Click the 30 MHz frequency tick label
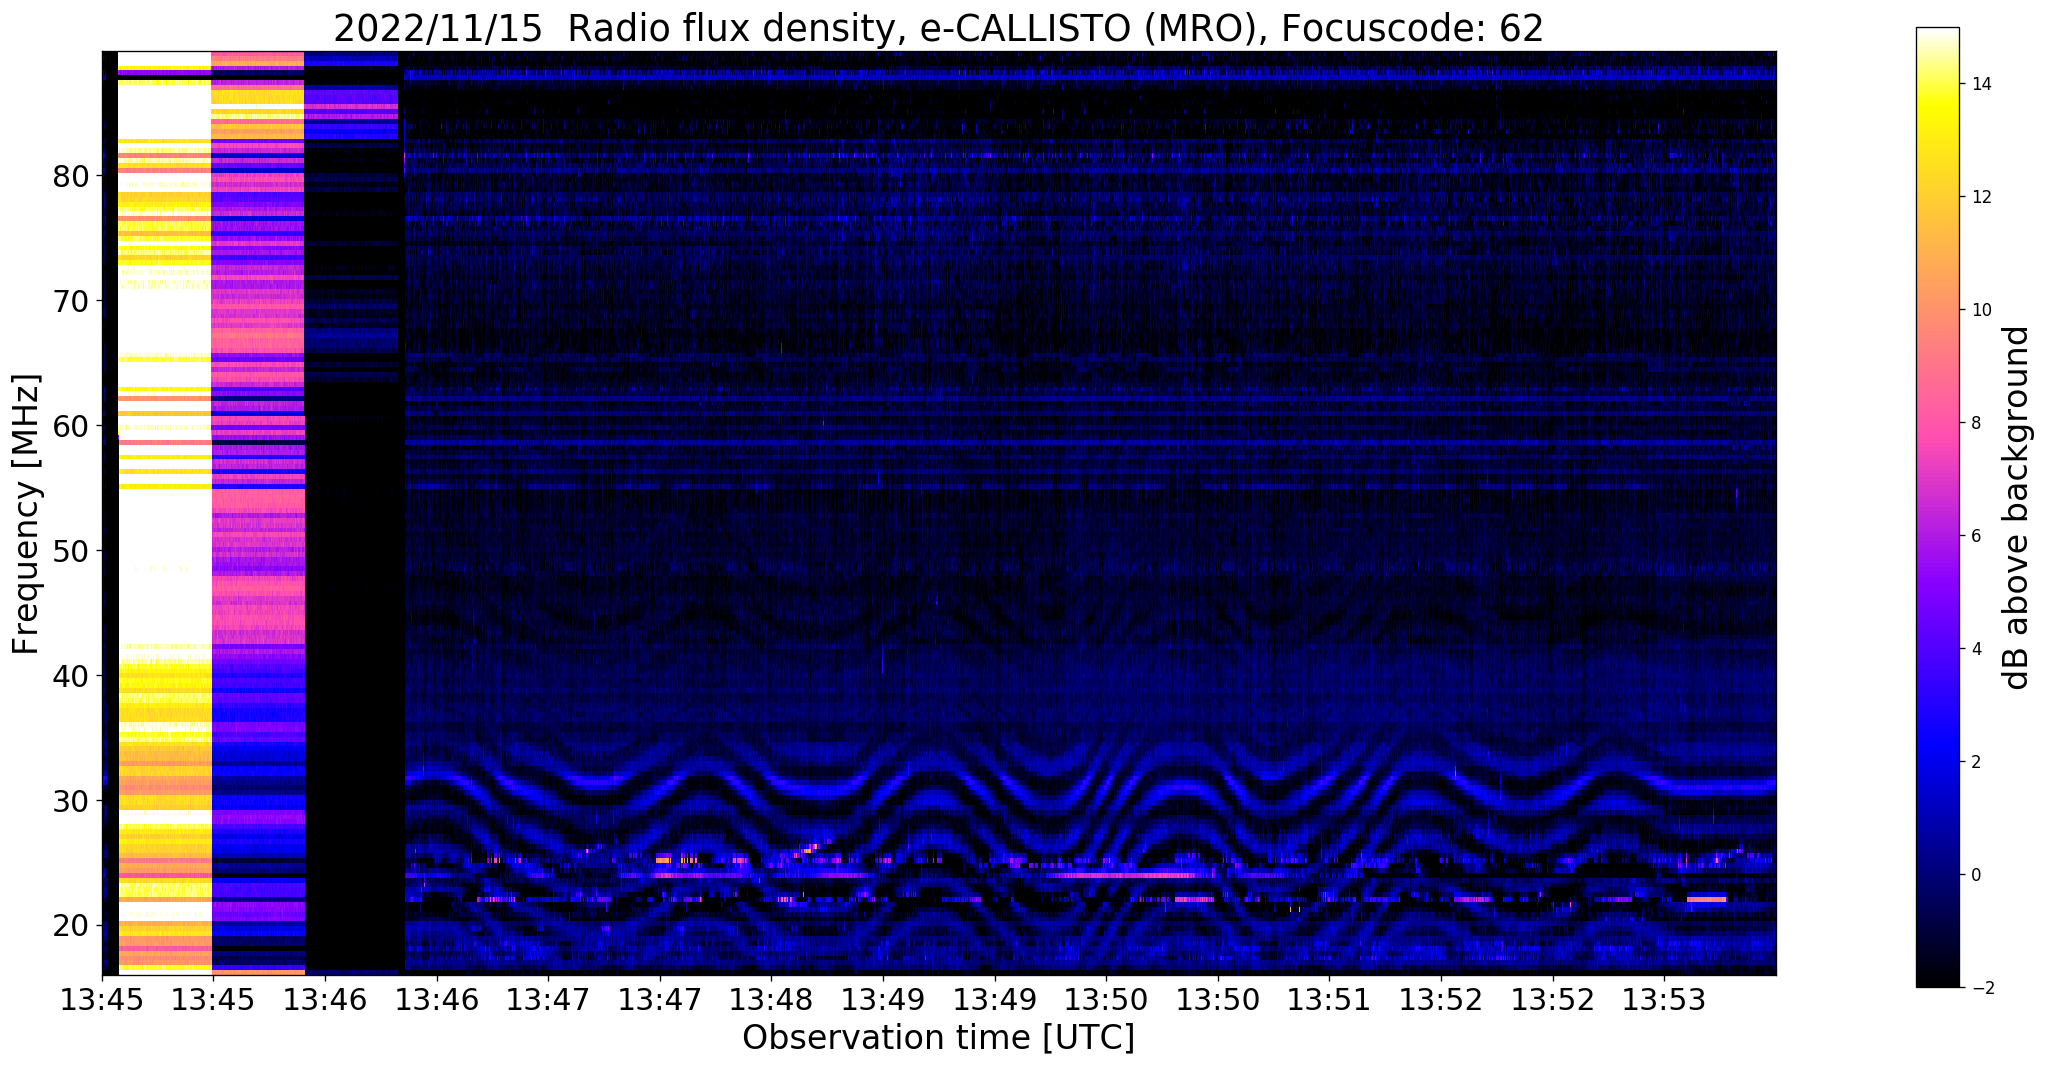 (x=71, y=801)
